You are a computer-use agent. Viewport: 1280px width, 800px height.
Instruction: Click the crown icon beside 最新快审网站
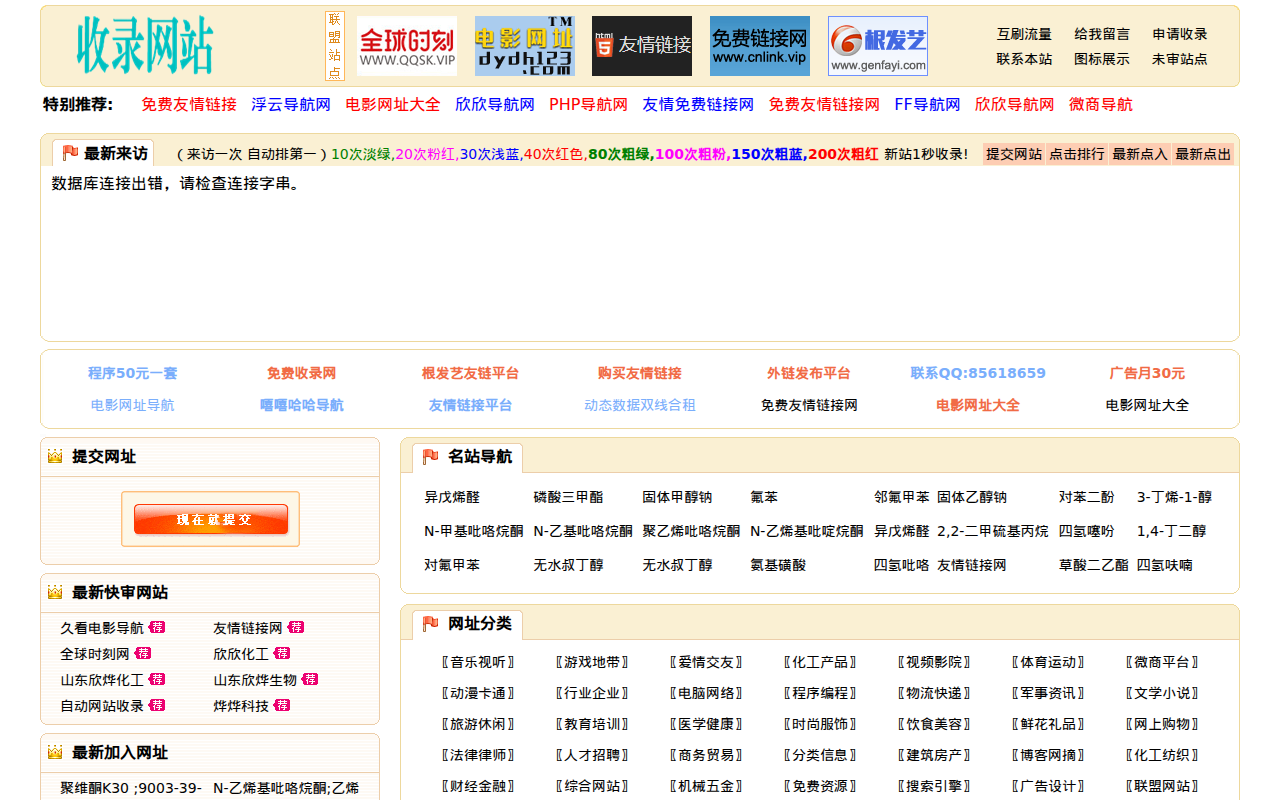click(55, 593)
